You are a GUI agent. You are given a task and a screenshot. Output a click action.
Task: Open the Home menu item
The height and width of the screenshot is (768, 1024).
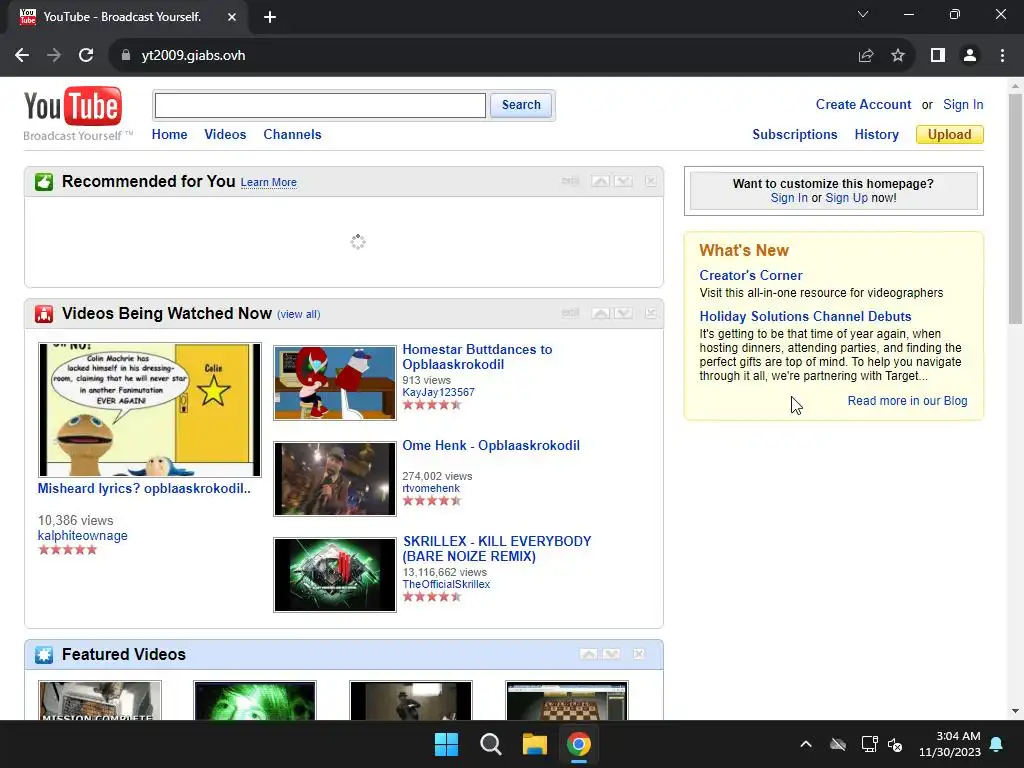coord(170,135)
